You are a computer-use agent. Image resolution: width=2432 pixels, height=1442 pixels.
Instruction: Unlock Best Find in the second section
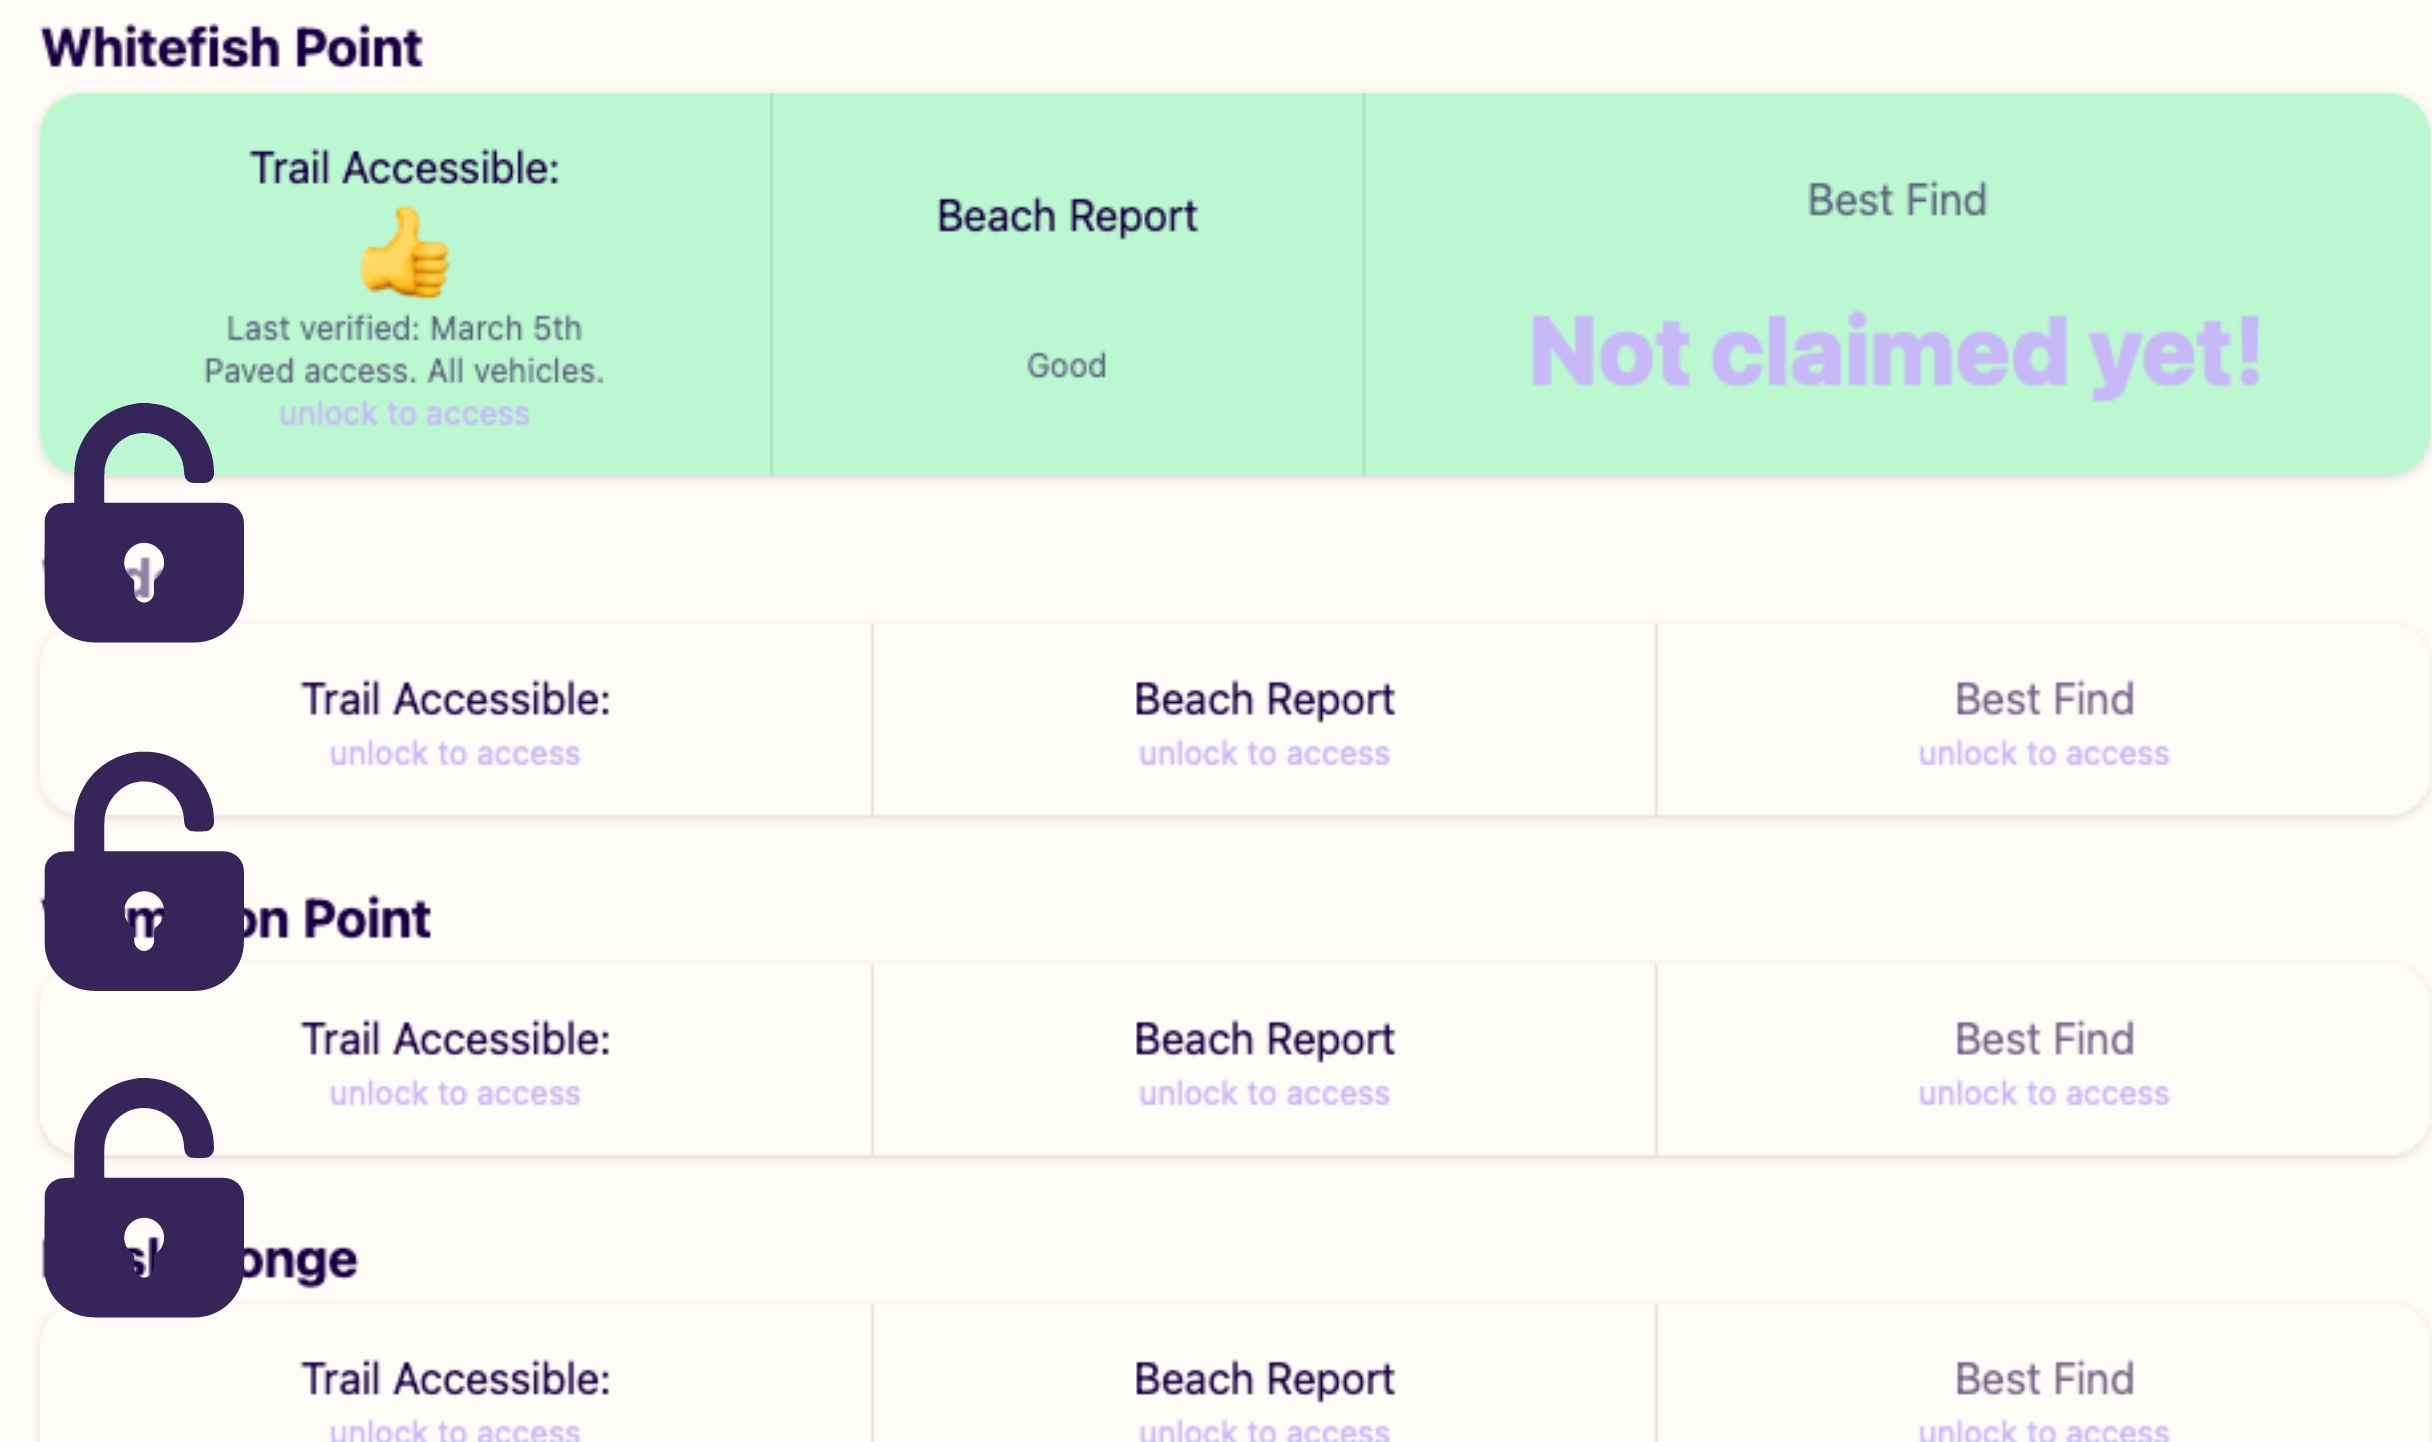coord(2045,753)
